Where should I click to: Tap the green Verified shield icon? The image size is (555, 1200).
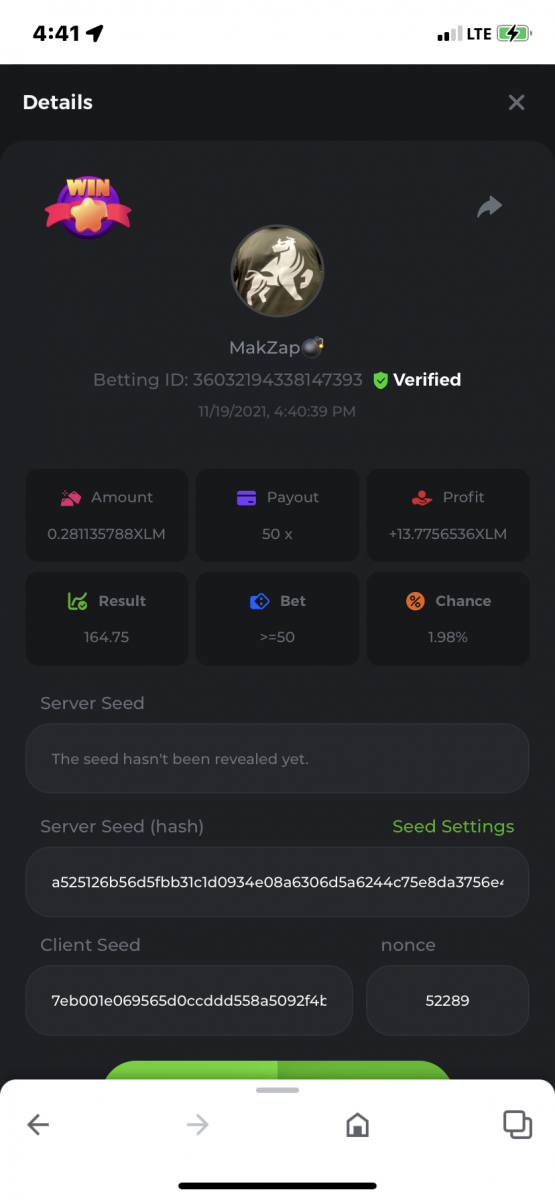(380, 380)
